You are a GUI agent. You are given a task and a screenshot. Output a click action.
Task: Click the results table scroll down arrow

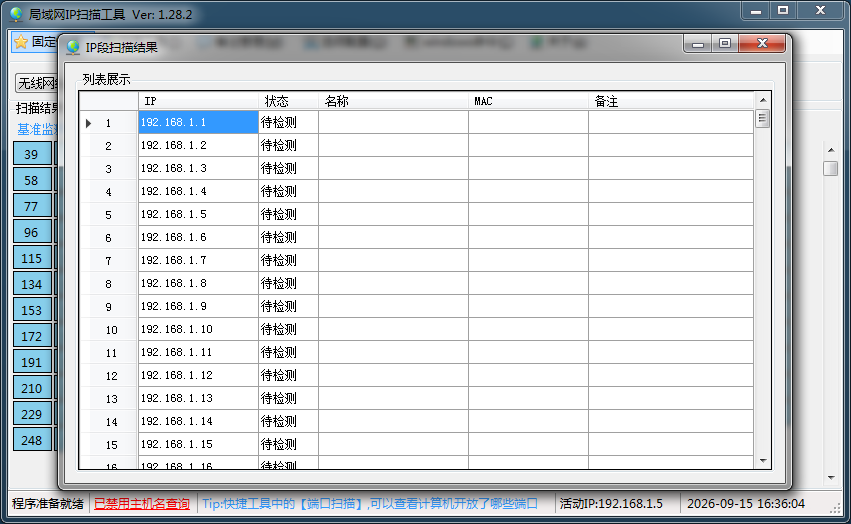763,460
